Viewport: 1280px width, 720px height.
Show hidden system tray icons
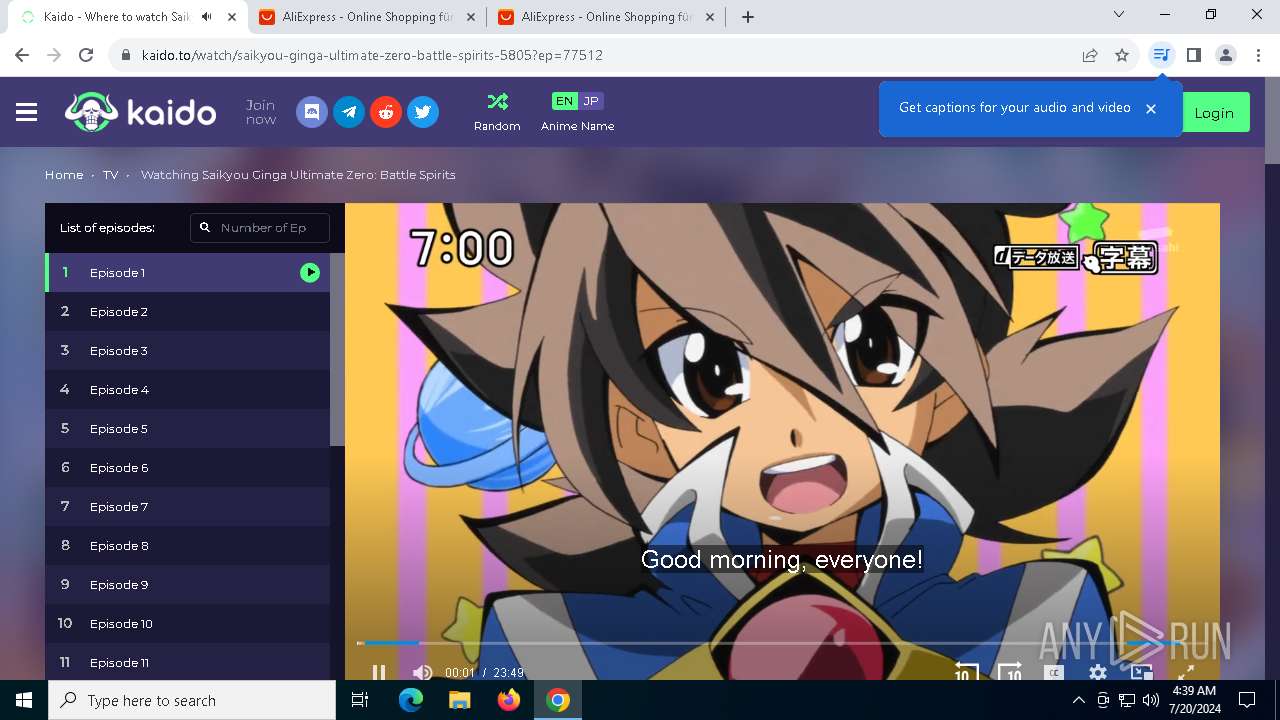pos(1078,700)
